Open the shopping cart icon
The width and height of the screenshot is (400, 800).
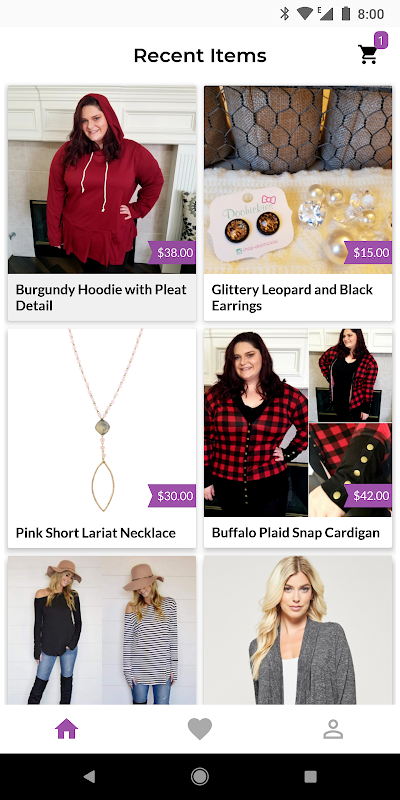point(367,55)
